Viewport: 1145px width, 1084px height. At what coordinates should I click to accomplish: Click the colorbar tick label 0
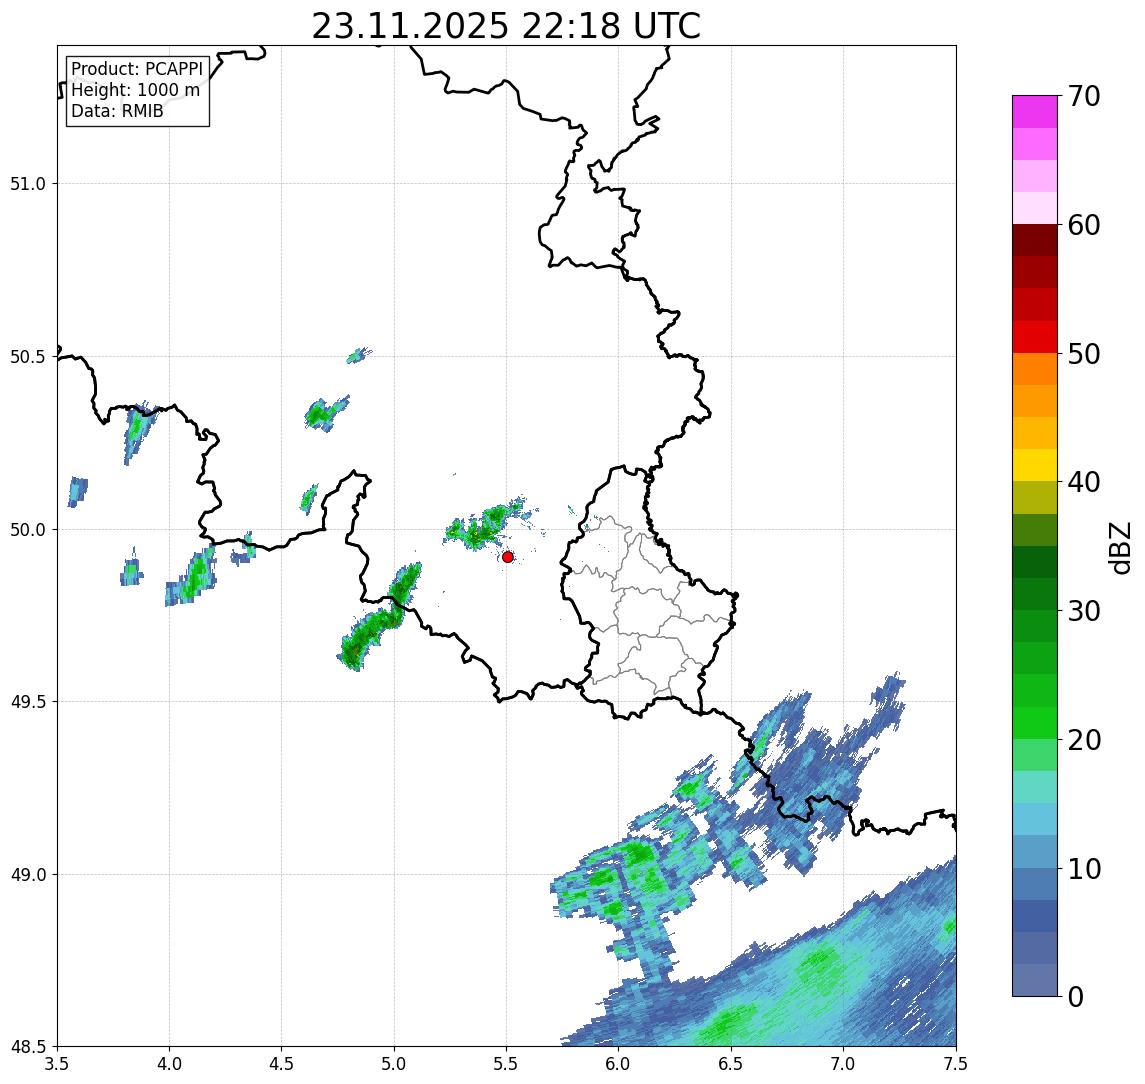[1076, 996]
